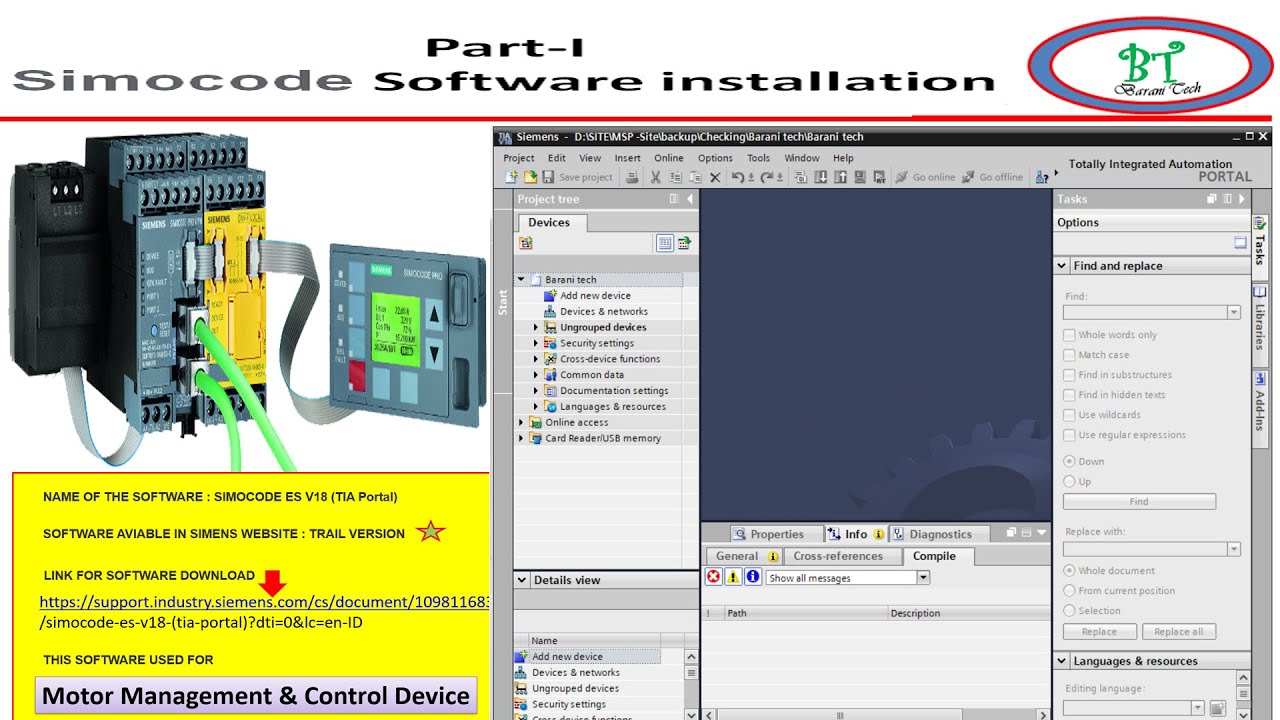This screenshot has width=1280, height=720.
Task: Expand the Online access node
Action: pos(521,422)
